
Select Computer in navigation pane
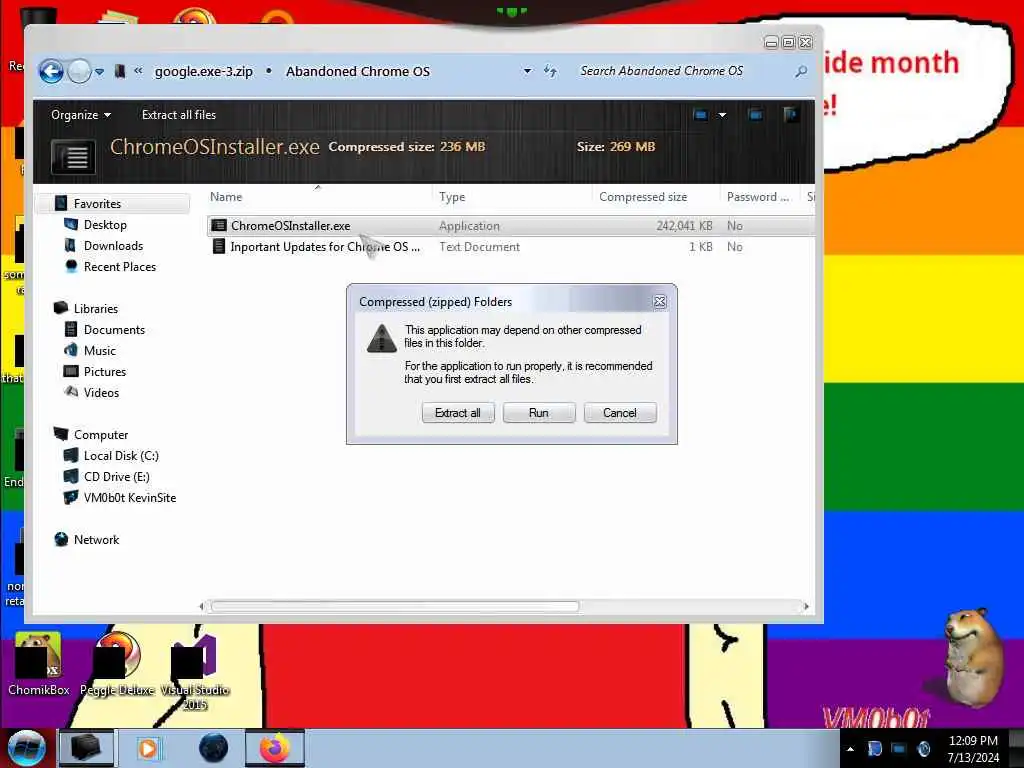coord(101,435)
